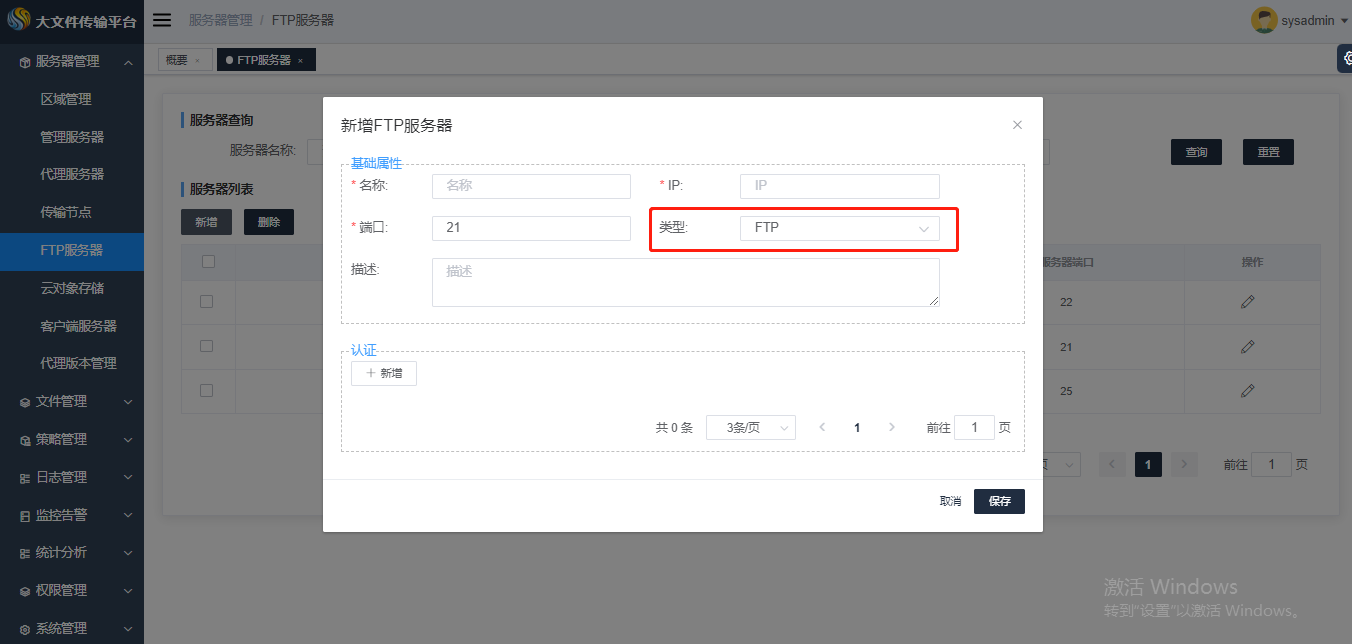Click the hamburger menu collapse icon
This screenshot has height=644, width=1352.
(x=162, y=20)
